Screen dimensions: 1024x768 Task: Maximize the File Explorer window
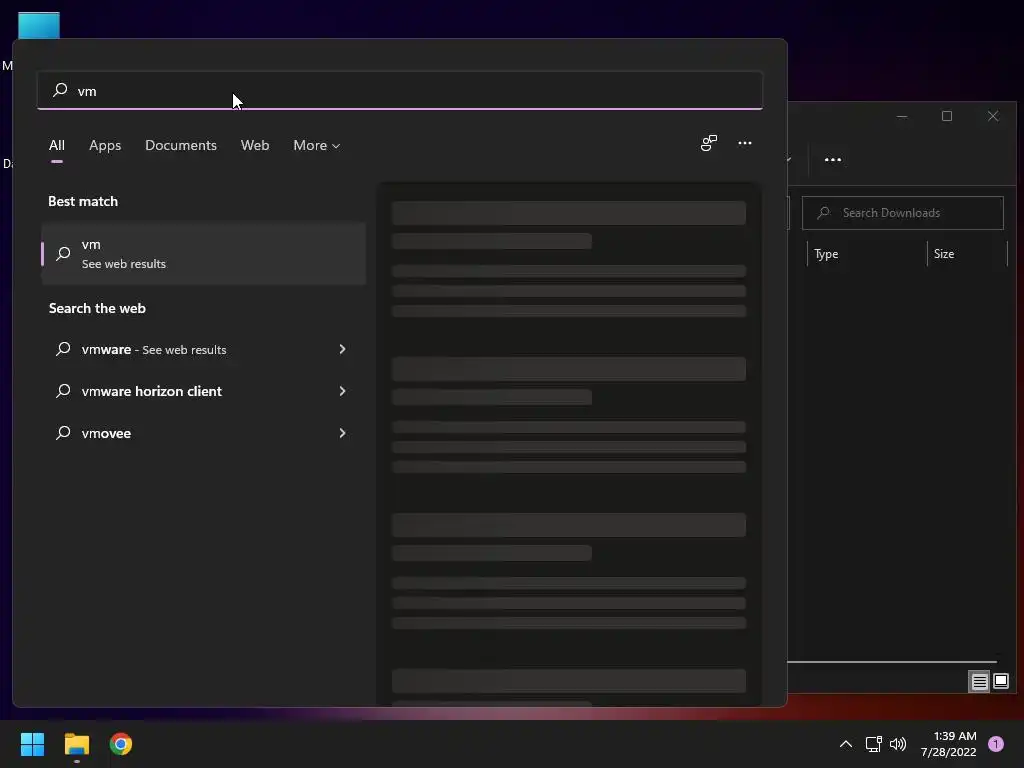click(x=947, y=116)
